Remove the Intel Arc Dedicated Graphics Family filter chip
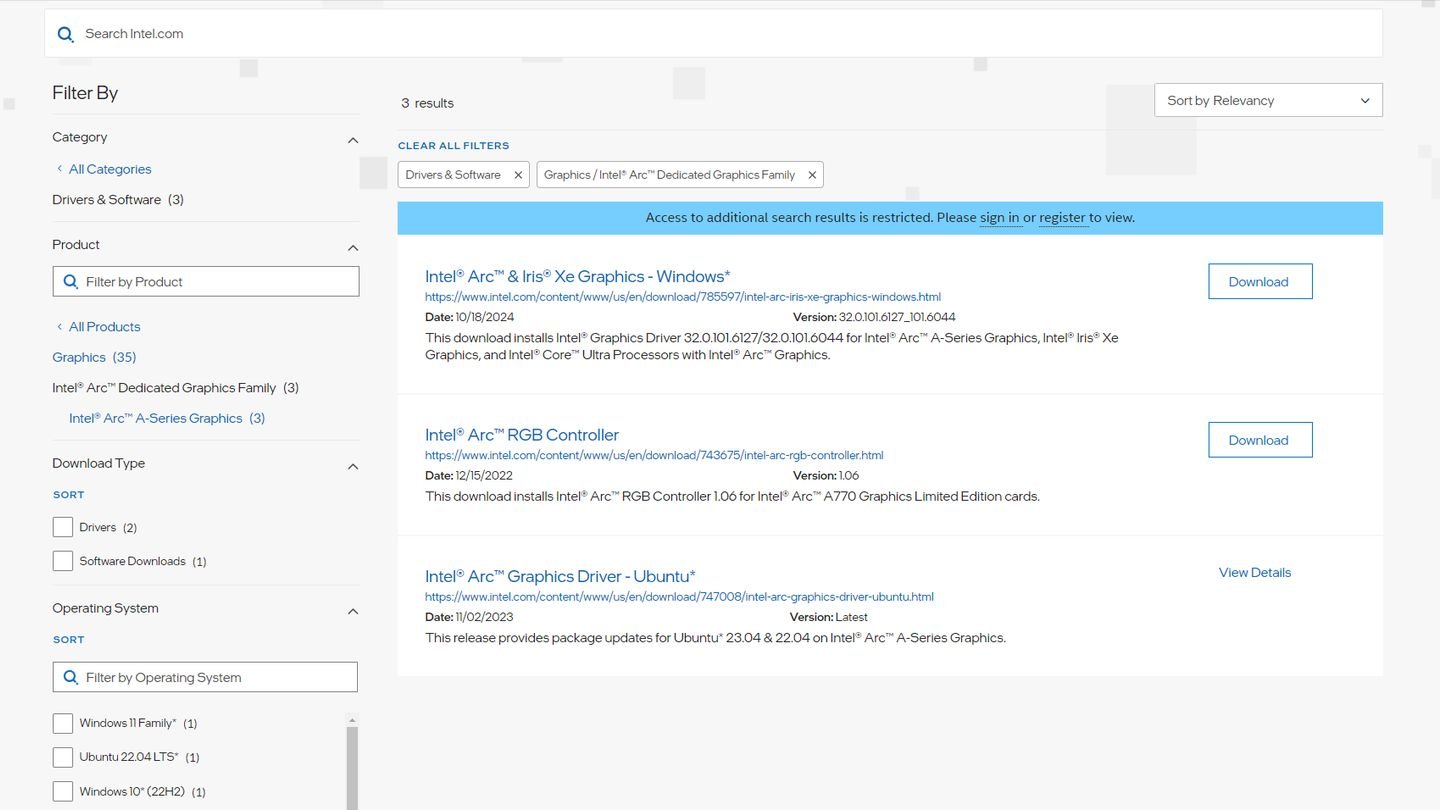The image size is (1440, 810). pyautogui.click(x=812, y=175)
